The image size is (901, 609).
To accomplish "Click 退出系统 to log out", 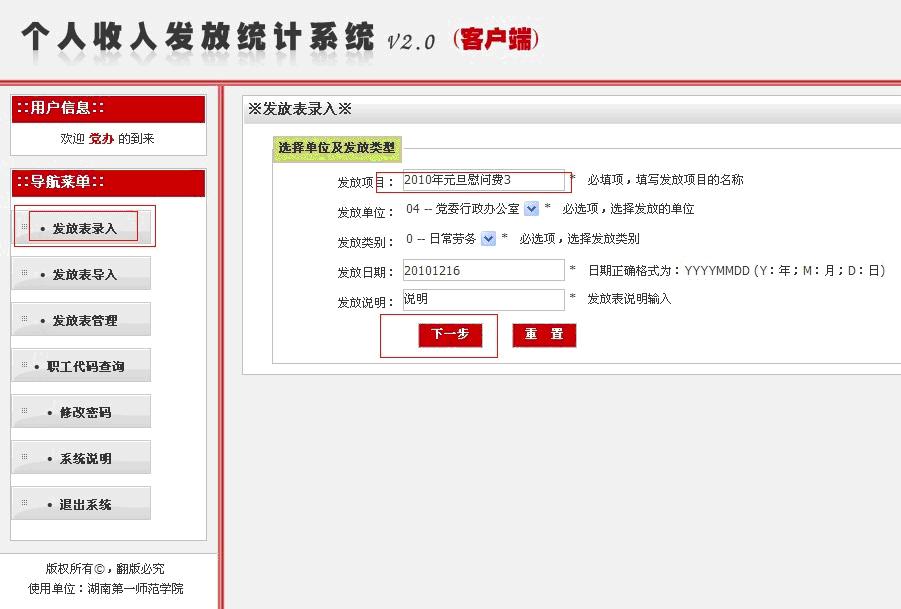I will [84, 504].
